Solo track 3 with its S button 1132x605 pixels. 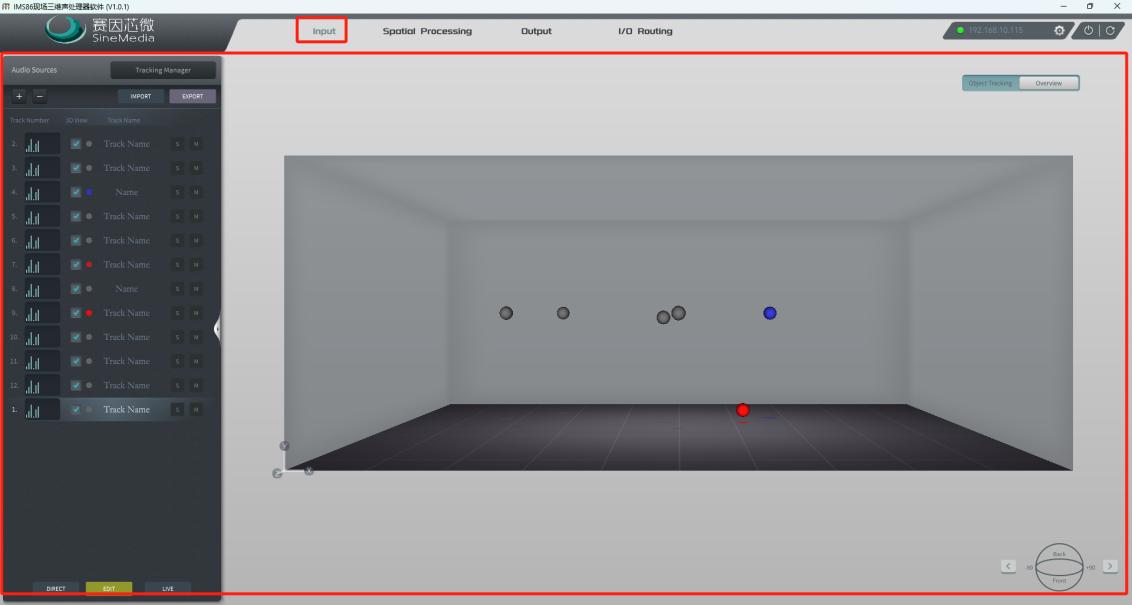pyautogui.click(x=177, y=168)
